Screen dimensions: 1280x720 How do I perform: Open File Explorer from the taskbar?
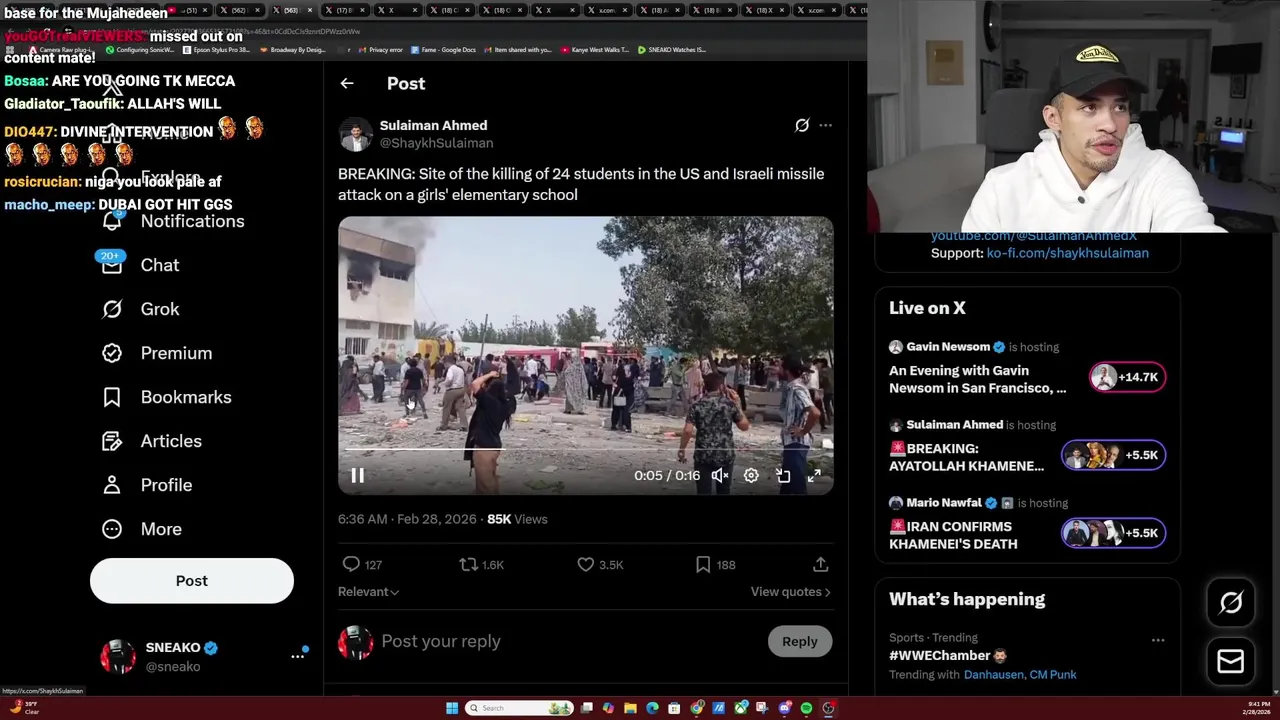coord(630,708)
